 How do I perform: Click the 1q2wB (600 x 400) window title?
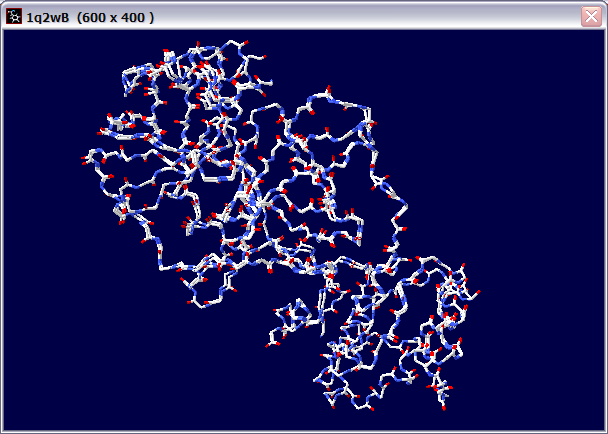click(90, 17)
